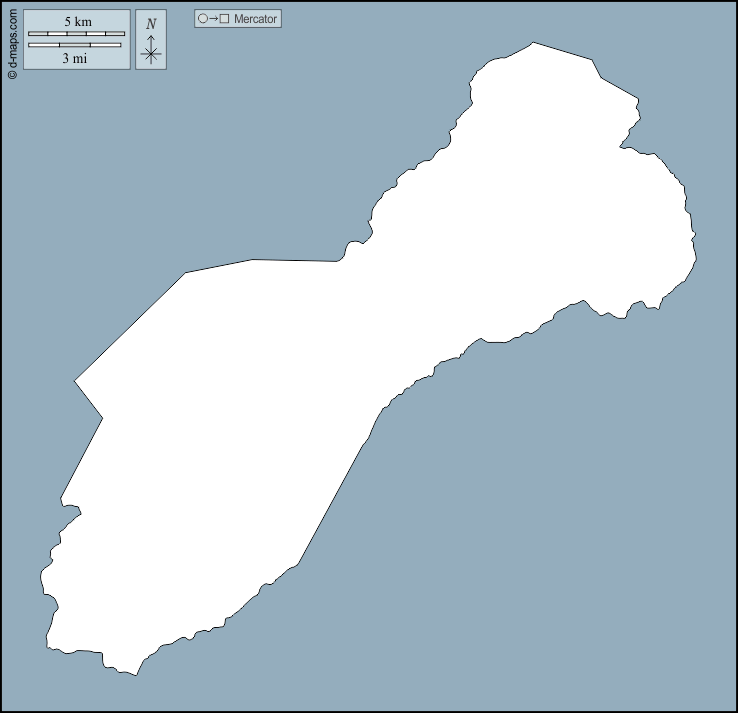Click the 5 km scale text
738x713 pixels.
(77, 22)
